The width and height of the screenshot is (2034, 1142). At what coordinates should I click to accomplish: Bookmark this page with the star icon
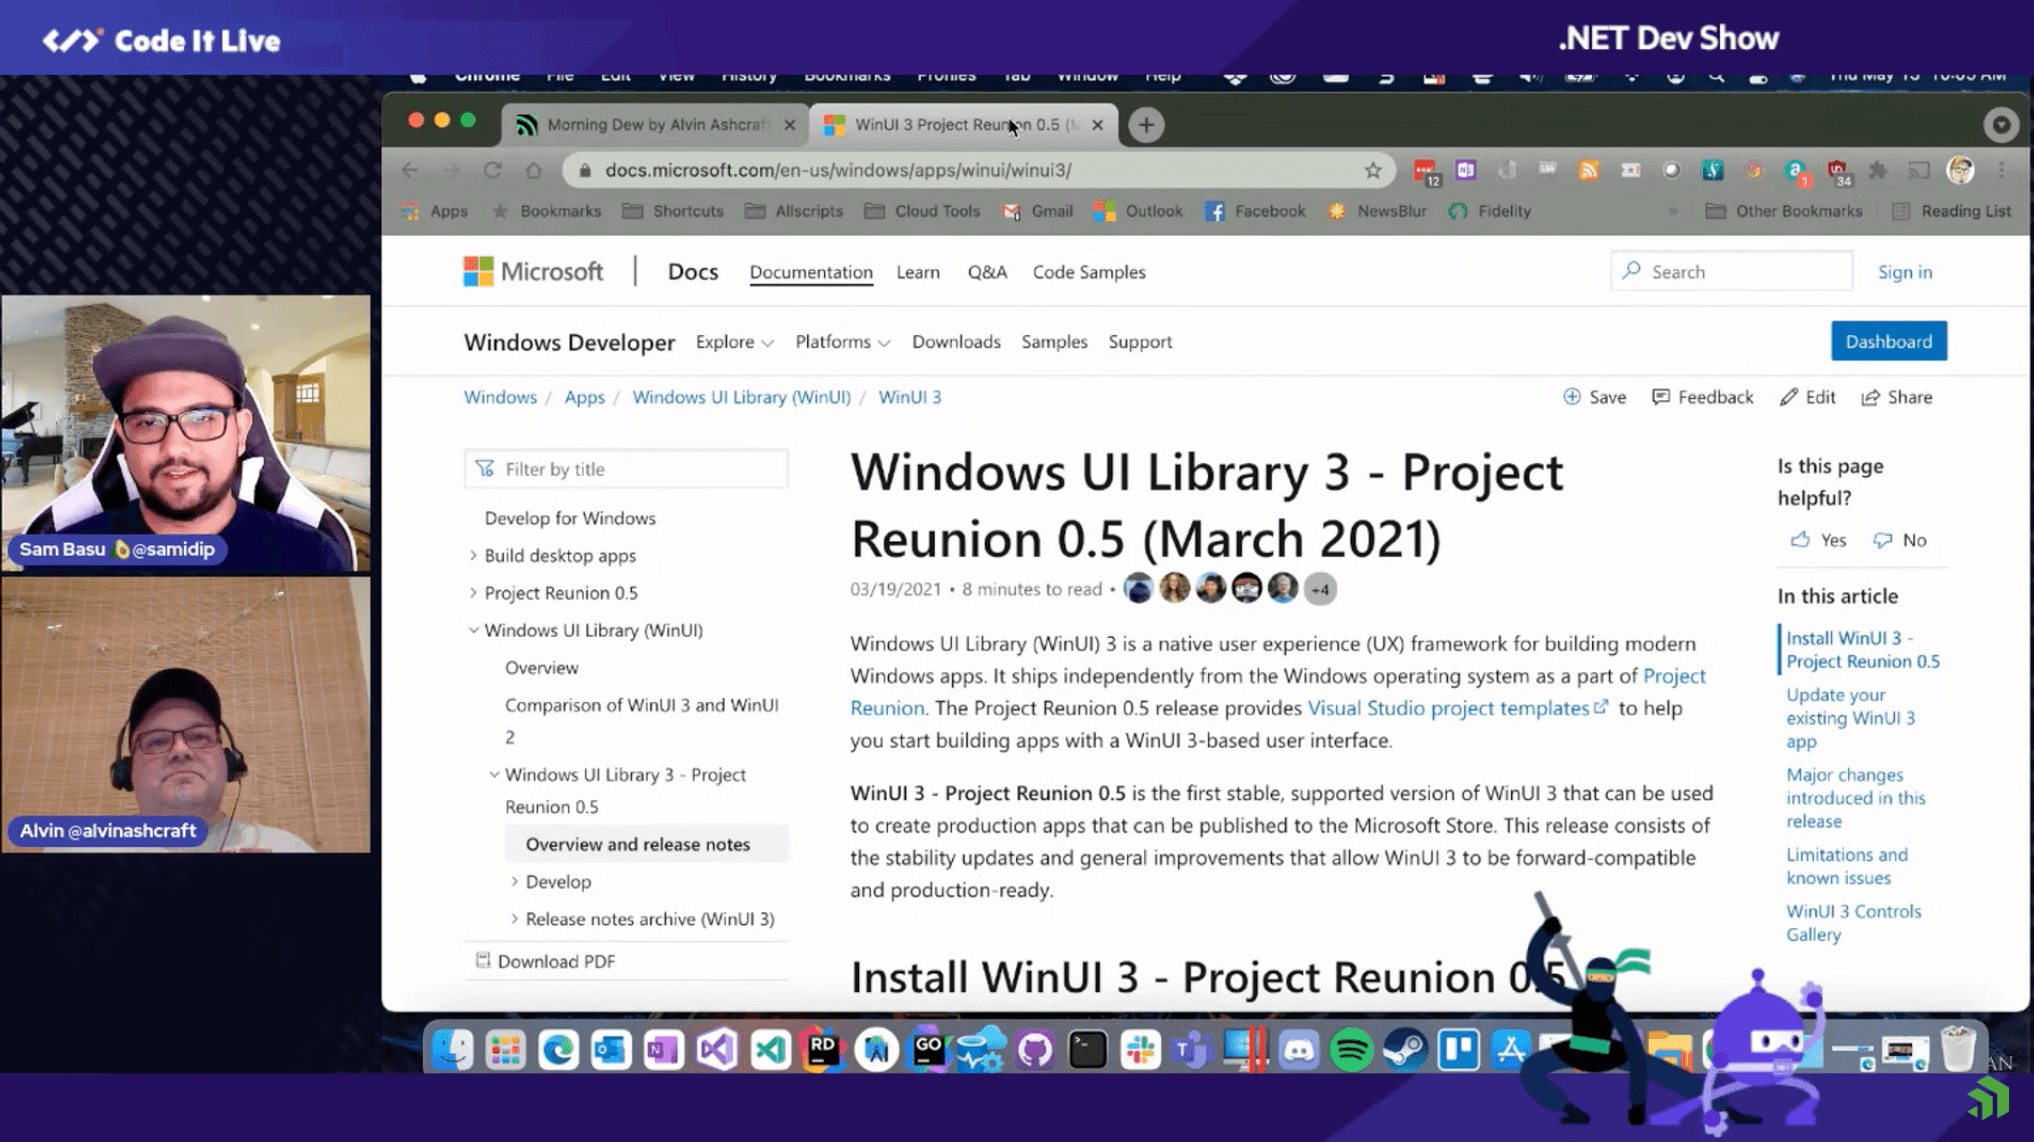point(1373,170)
